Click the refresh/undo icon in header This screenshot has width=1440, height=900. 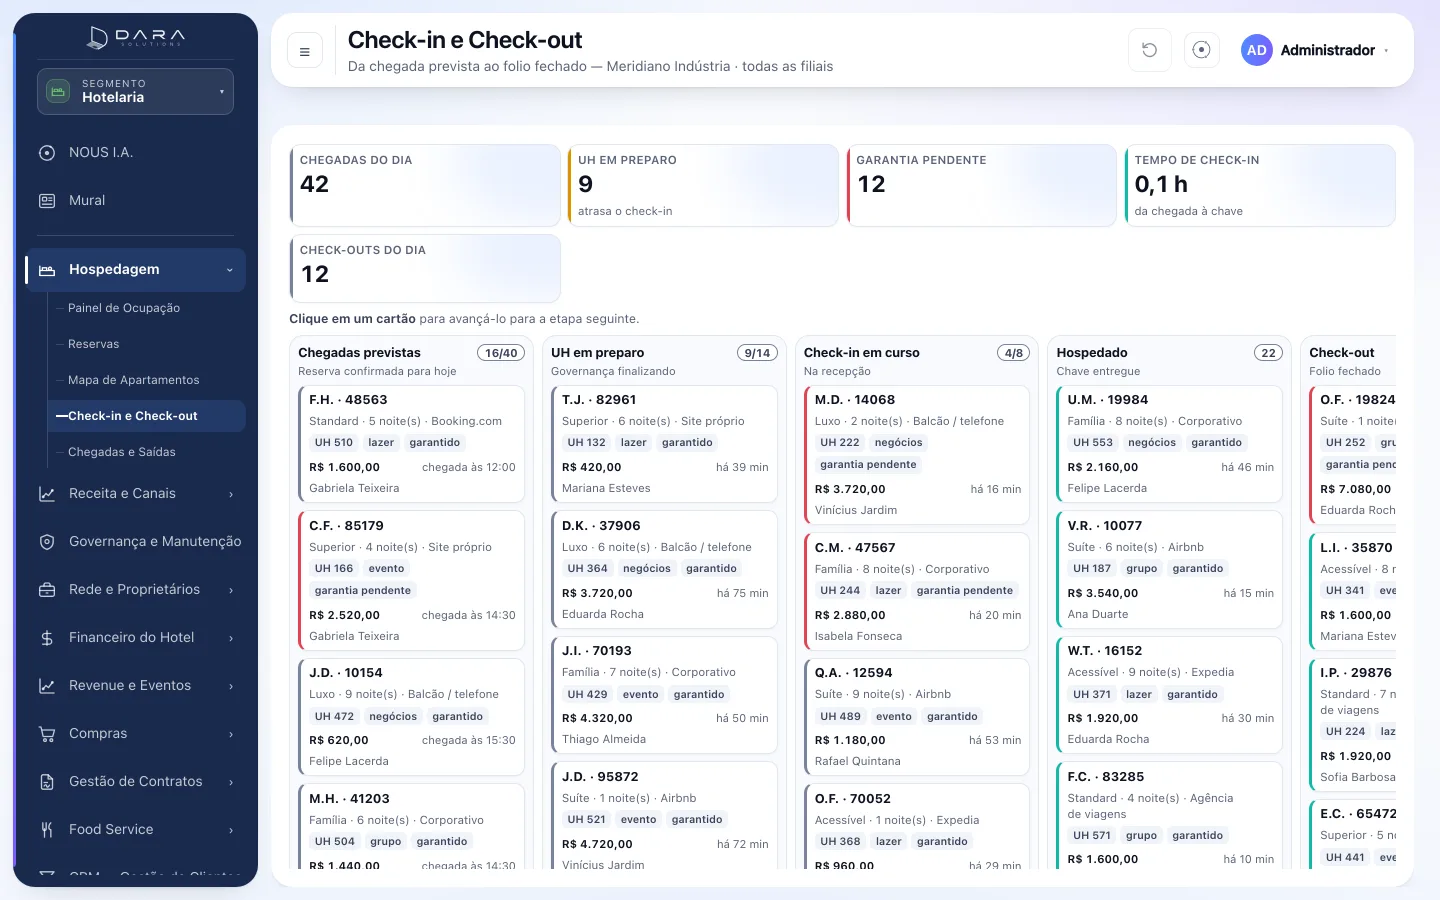click(x=1150, y=50)
